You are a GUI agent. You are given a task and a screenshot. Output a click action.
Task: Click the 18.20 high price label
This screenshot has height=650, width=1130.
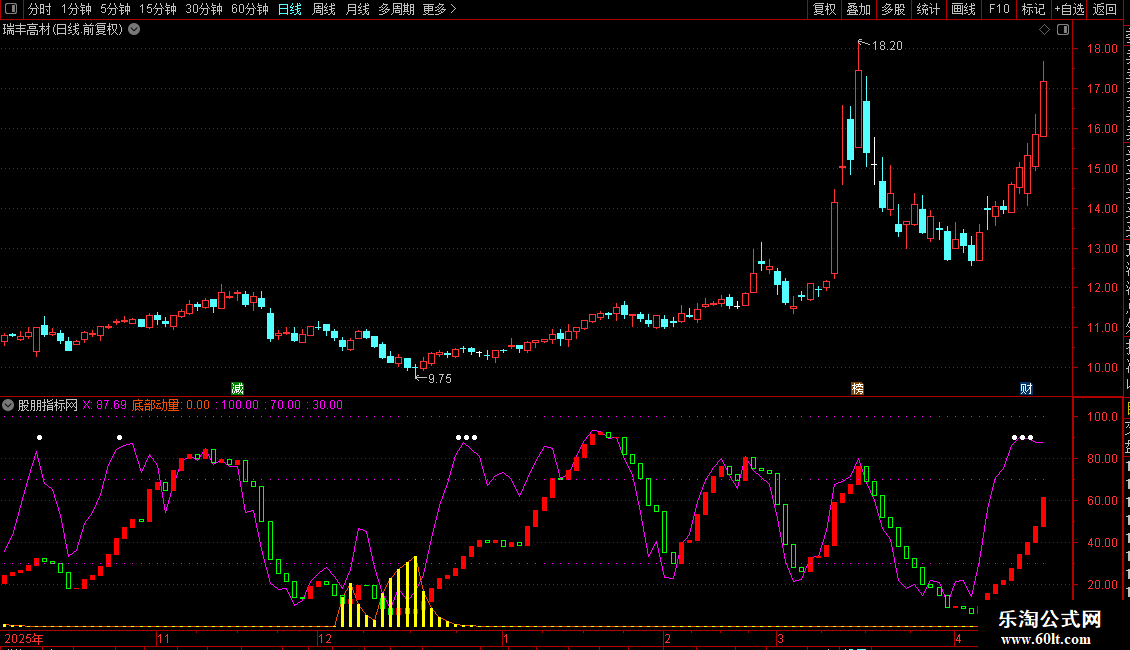point(887,46)
